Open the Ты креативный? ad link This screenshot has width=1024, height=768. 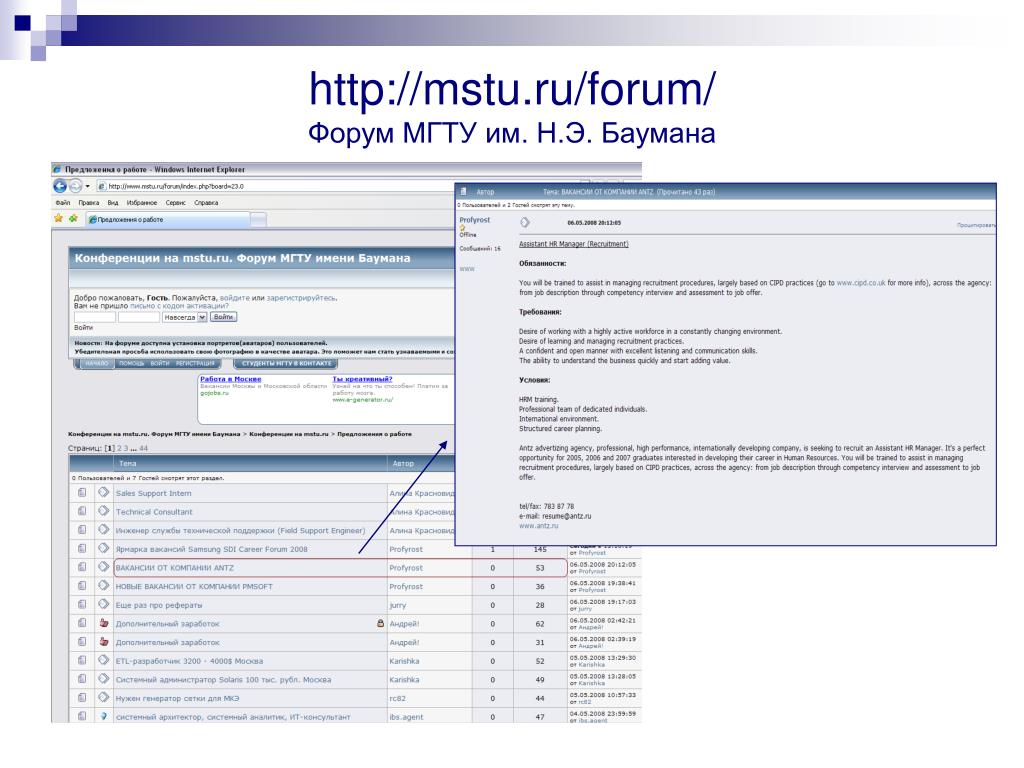click(362, 379)
